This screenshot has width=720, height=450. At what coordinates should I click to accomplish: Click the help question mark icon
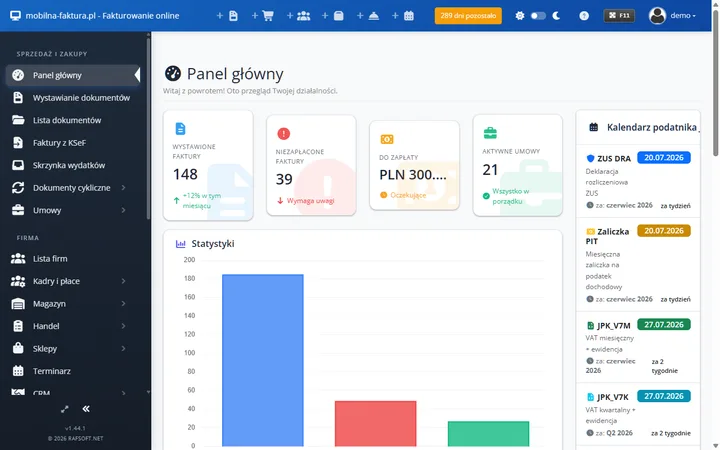584,16
